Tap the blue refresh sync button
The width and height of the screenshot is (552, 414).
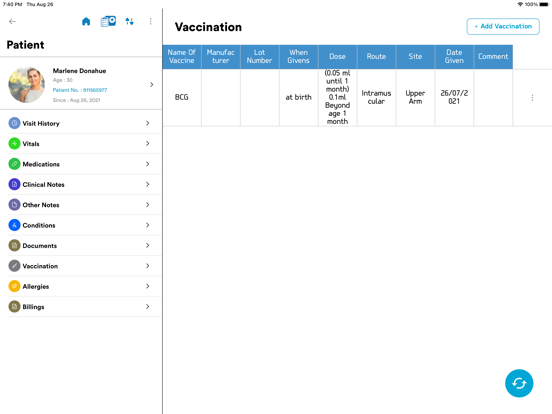519,383
